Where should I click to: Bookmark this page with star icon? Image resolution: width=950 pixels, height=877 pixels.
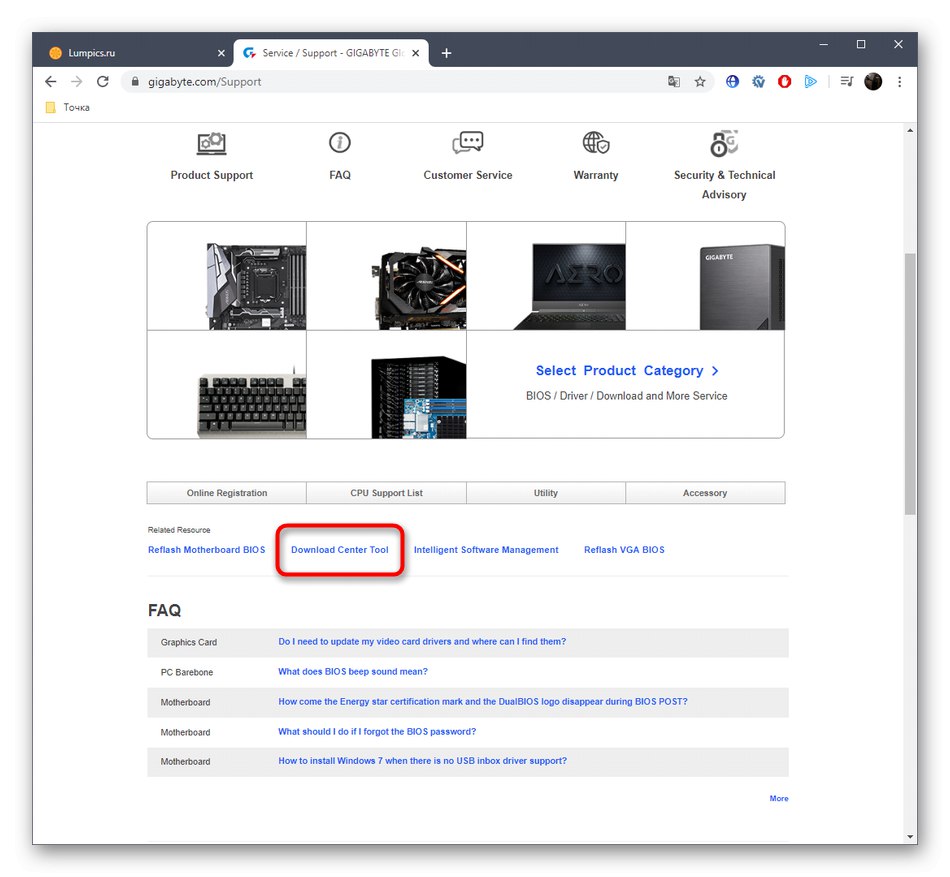coord(700,81)
